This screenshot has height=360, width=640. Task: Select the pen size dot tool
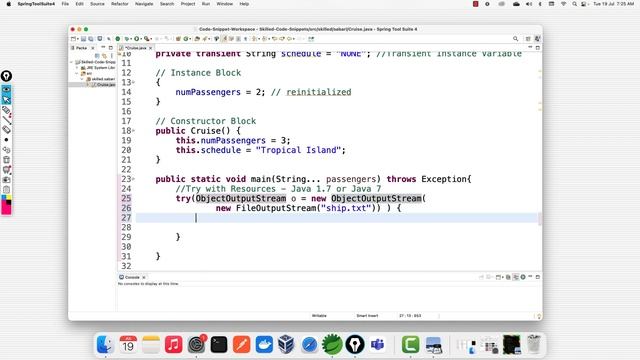pyautogui.click(x=6, y=140)
